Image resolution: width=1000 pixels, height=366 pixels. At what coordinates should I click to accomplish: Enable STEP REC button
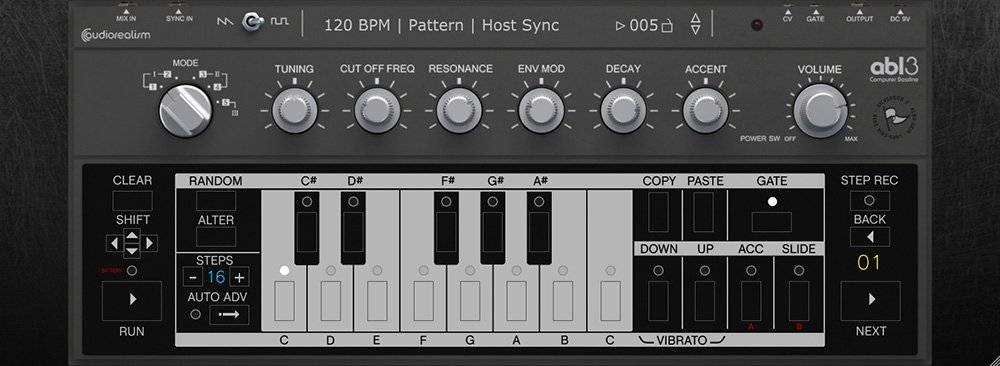click(869, 201)
